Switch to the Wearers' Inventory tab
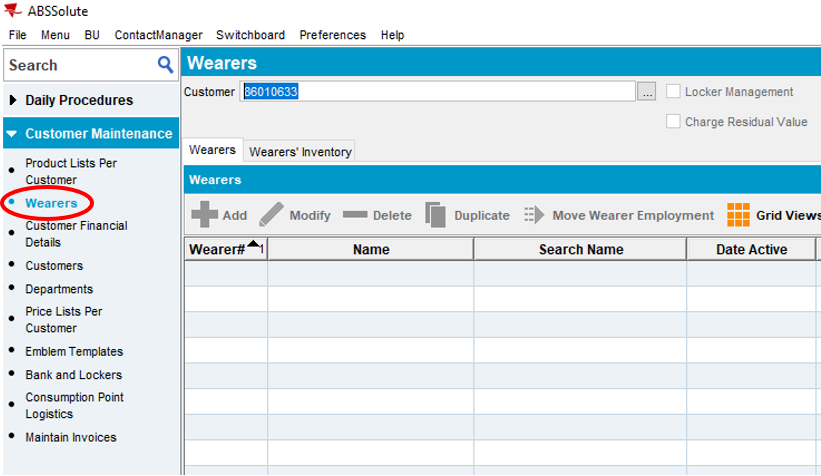 tap(300, 152)
